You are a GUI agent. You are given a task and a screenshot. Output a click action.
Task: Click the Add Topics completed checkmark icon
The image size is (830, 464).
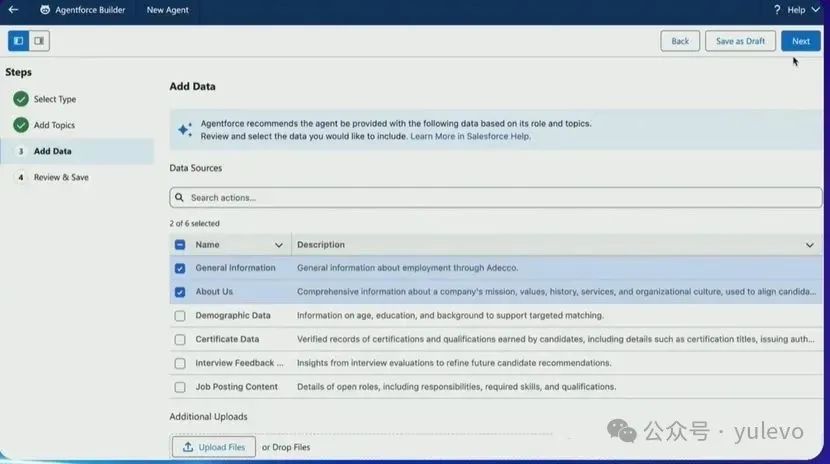[x=21, y=125]
